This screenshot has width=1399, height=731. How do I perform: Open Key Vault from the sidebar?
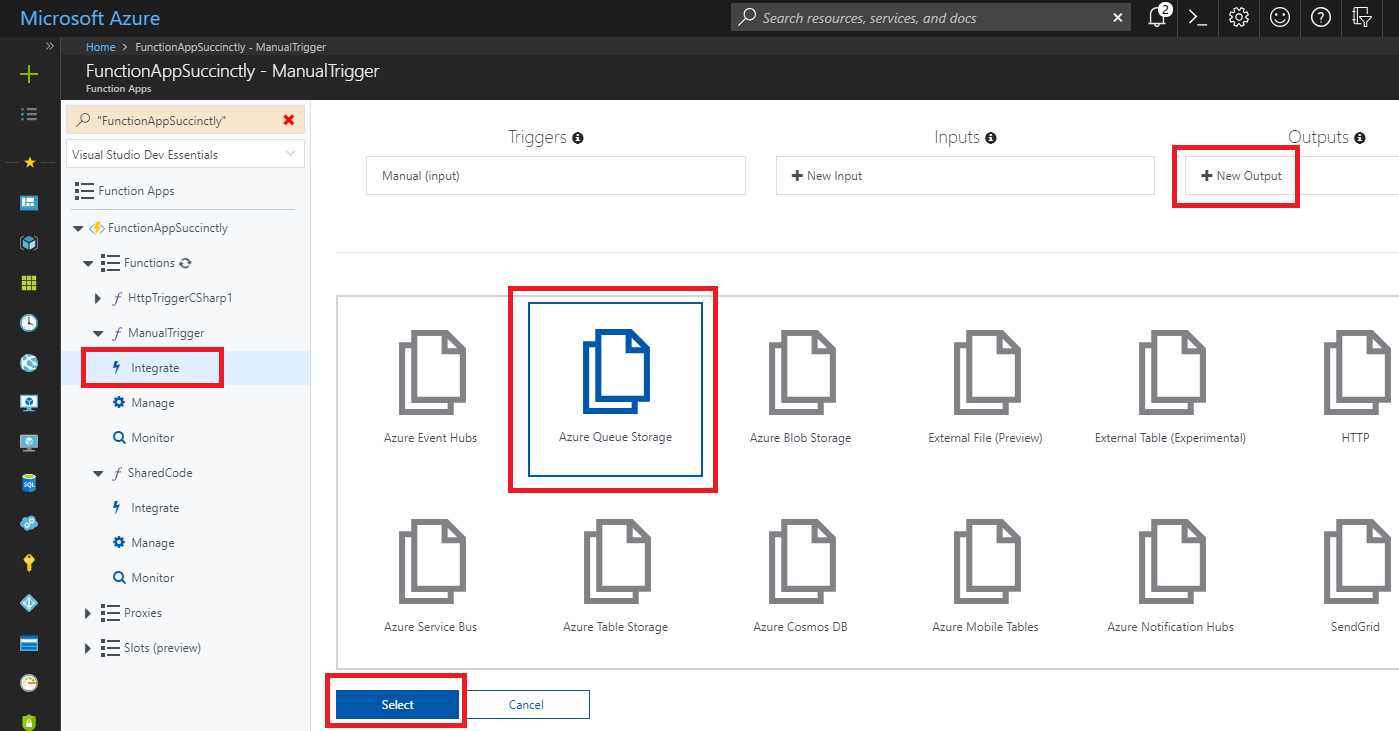point(29,563)
